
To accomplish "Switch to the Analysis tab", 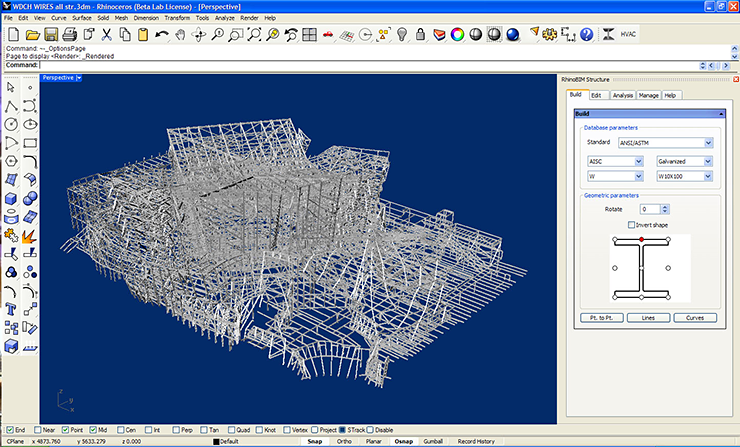I will point(622,95).
